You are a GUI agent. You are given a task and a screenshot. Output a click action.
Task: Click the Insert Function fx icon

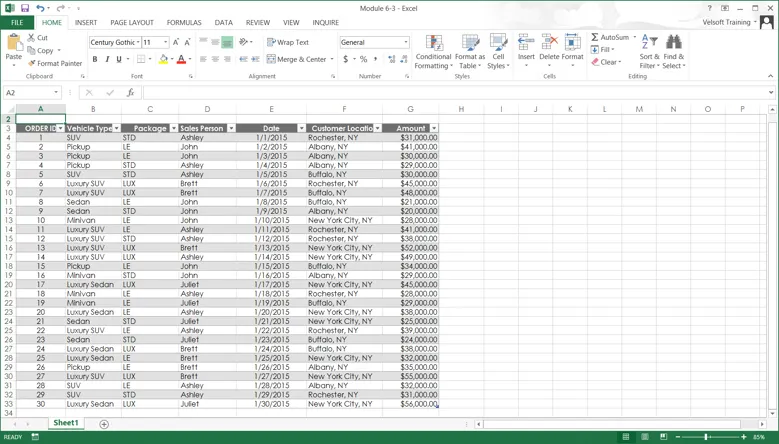click(130, 93)
